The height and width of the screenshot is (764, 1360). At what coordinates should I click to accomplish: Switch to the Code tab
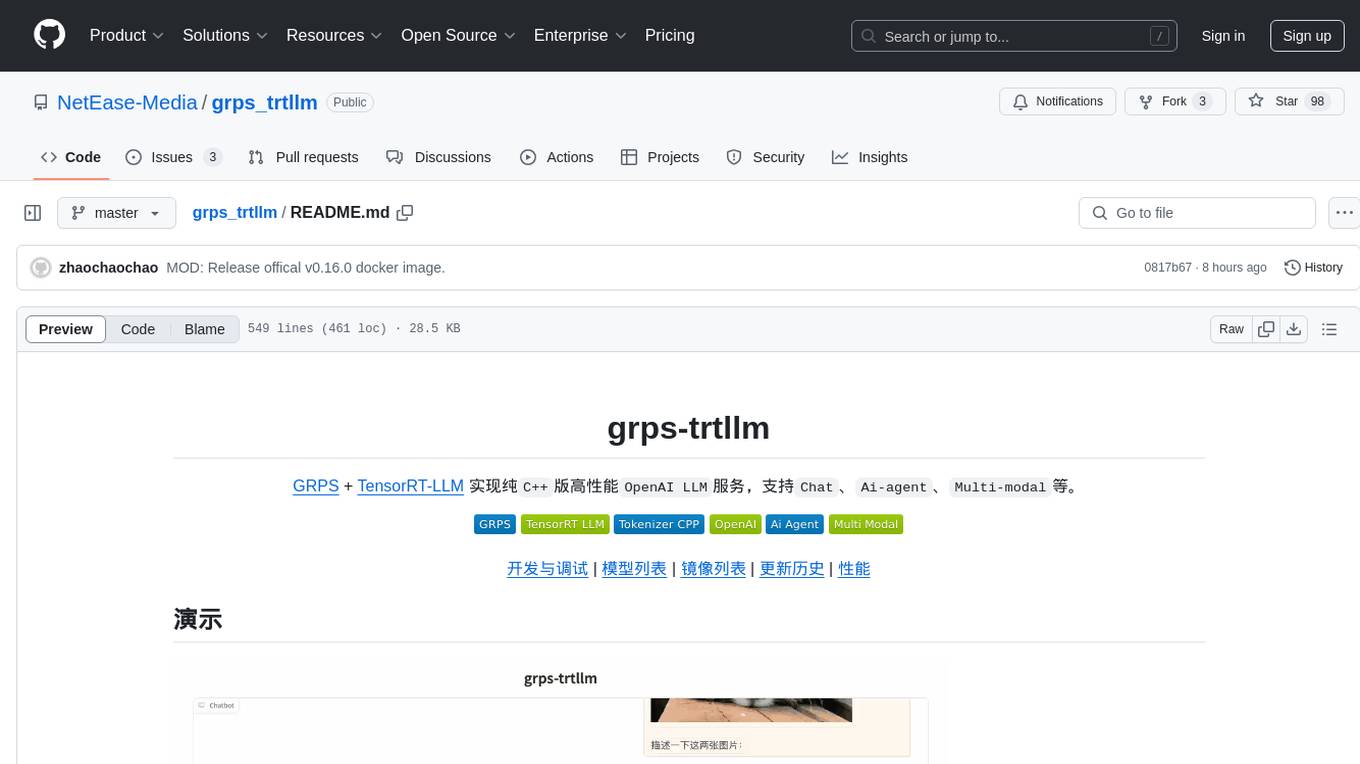click(71, 157)
